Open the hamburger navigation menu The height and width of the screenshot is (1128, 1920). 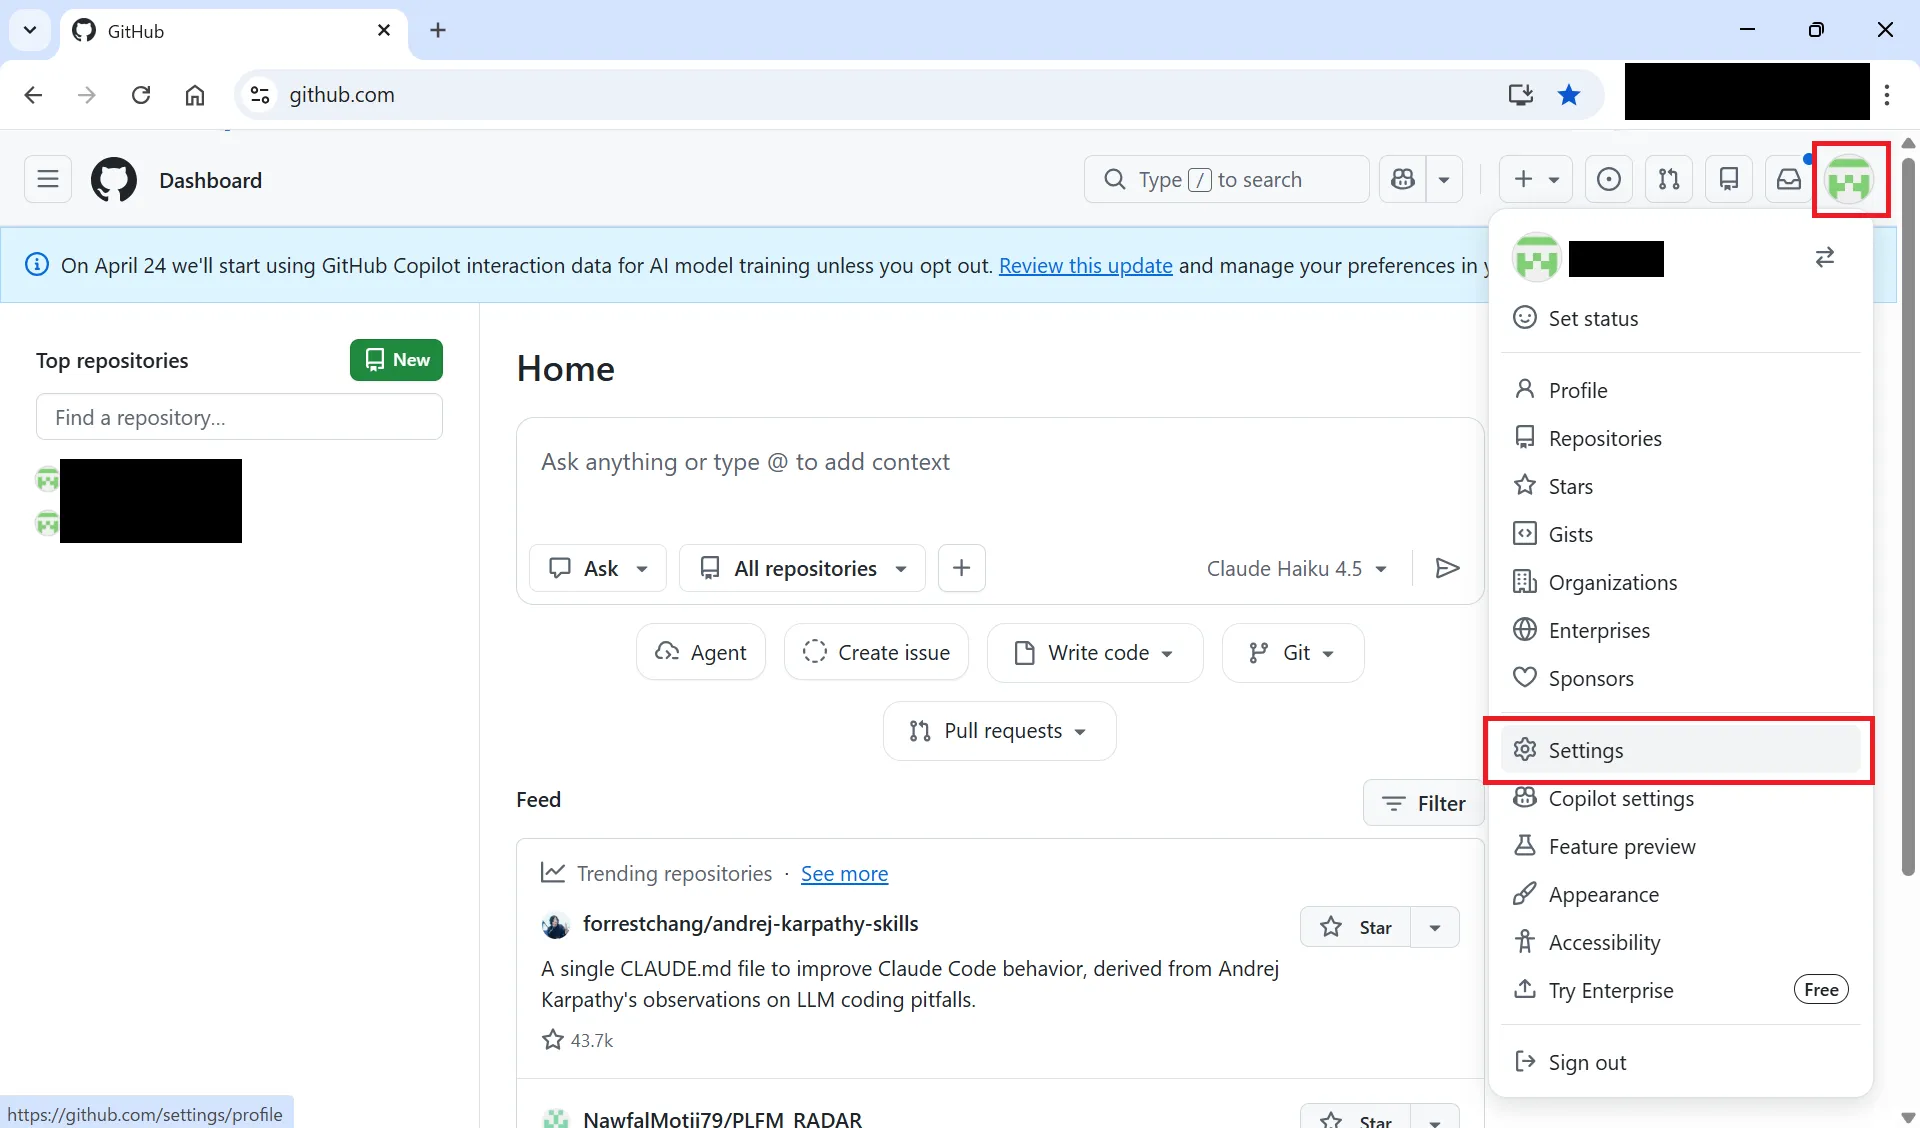click(47, 180)
